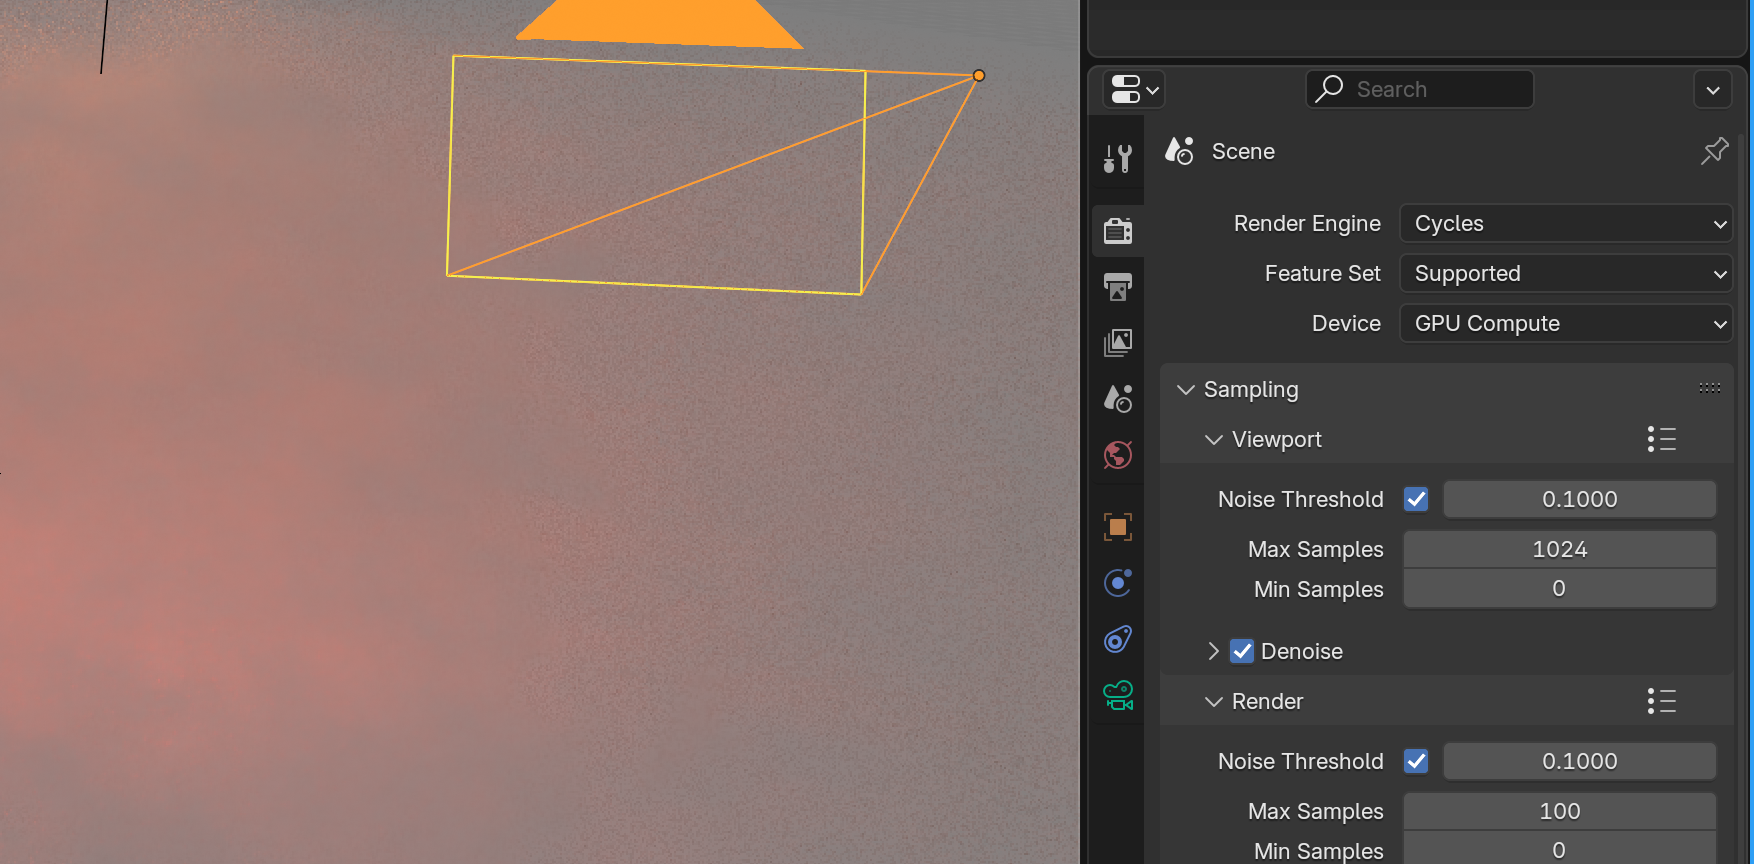This screenshot has width=1754, height=864.
Task: Open the Object properties tab
Action: pos(1118,527)
